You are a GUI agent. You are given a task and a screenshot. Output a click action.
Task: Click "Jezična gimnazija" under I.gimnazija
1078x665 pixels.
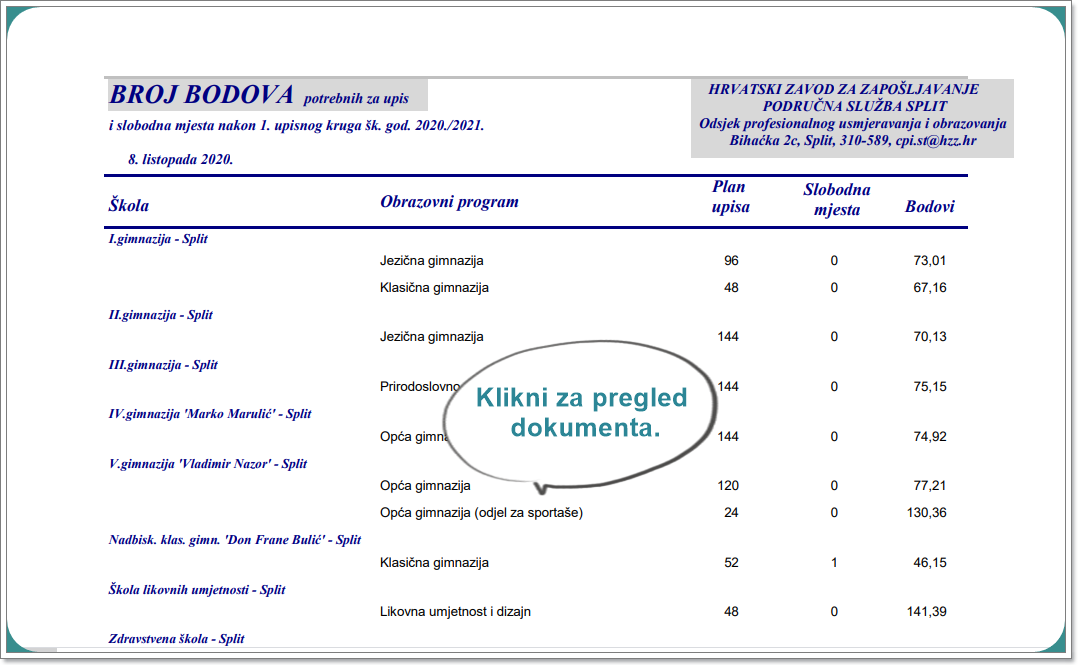432,261
